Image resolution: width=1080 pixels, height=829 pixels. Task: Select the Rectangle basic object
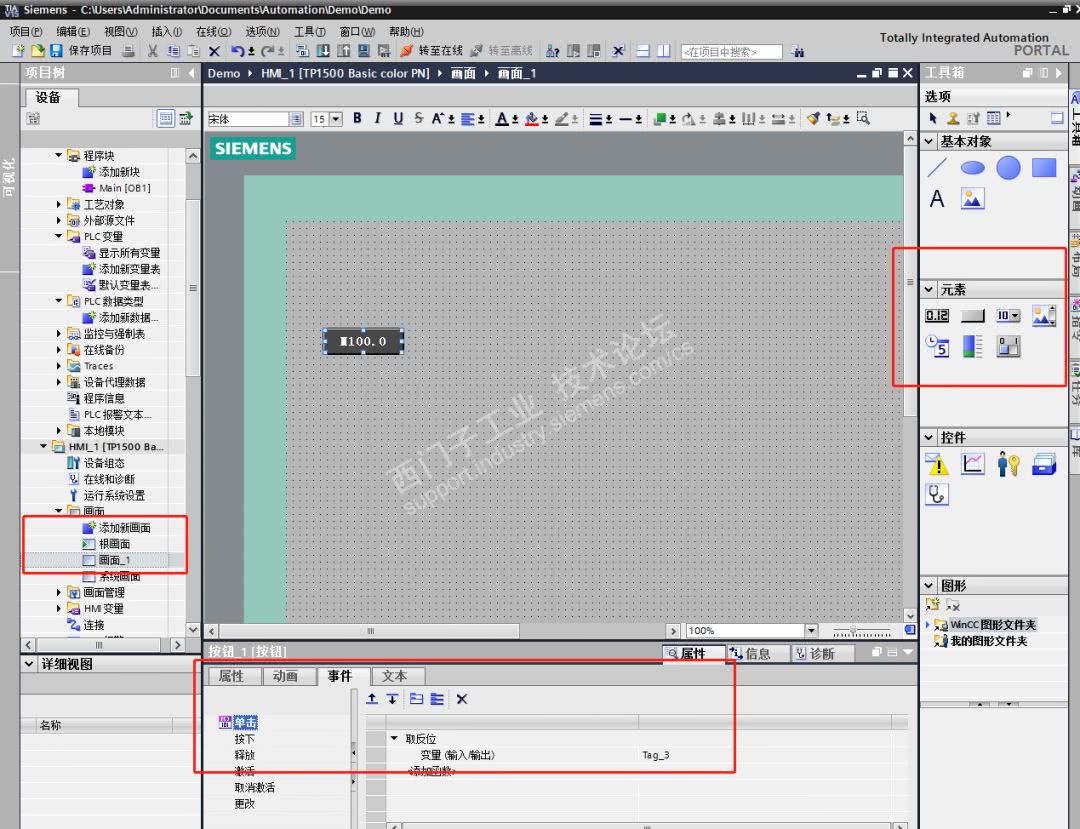(1044, 167)
